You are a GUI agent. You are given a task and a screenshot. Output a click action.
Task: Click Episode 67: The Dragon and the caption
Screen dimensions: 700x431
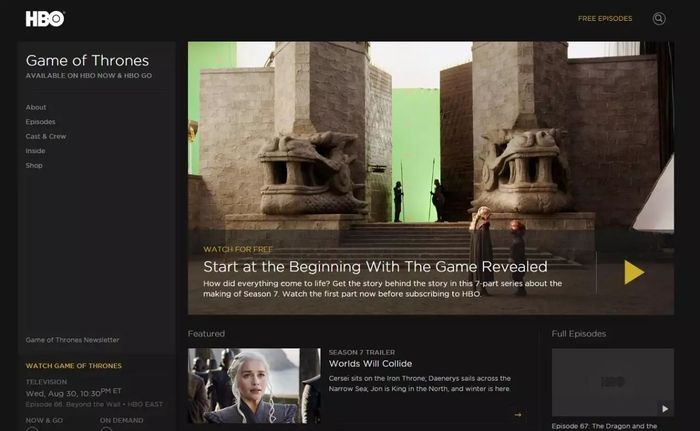pyautogui.click(x=604, y=426)
